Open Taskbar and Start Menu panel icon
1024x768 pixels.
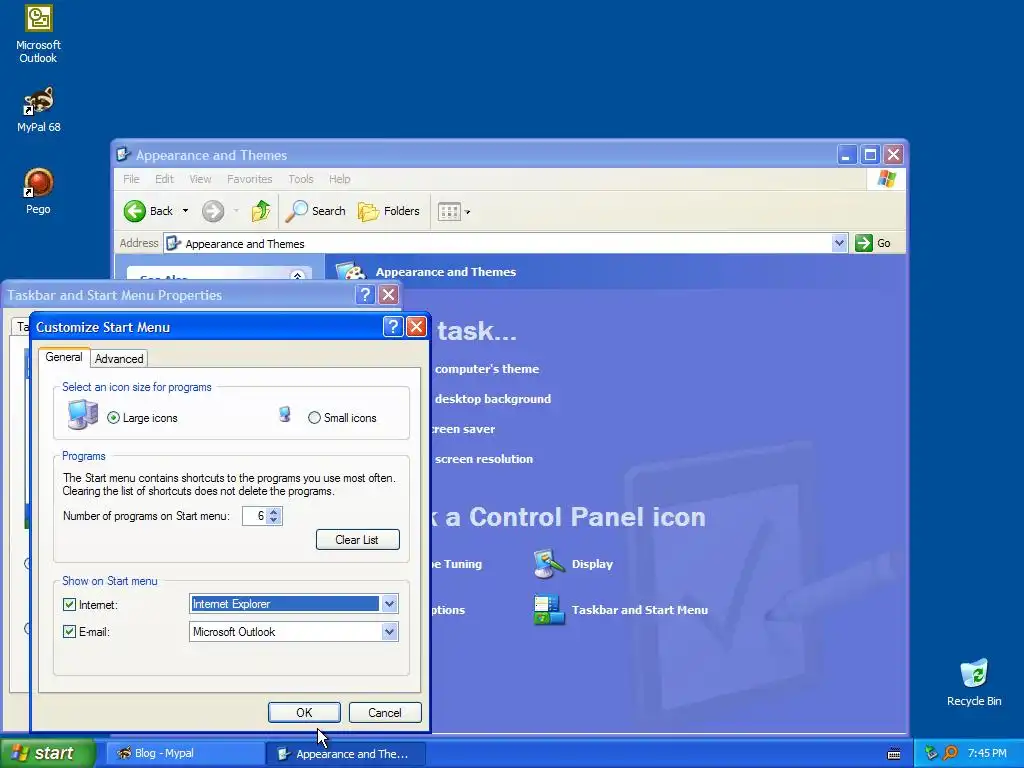[x=549, y=610]
